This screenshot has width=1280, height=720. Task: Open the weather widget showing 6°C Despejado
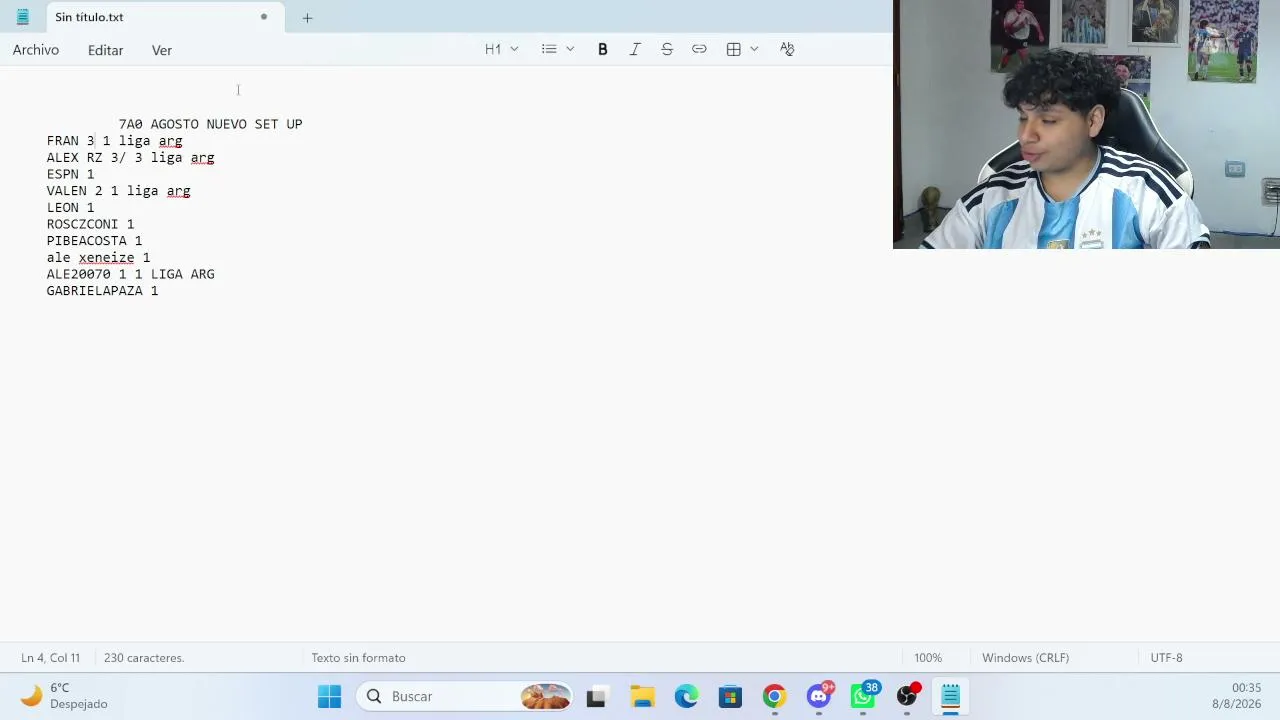pyautogui.click(x=64, y=696)
